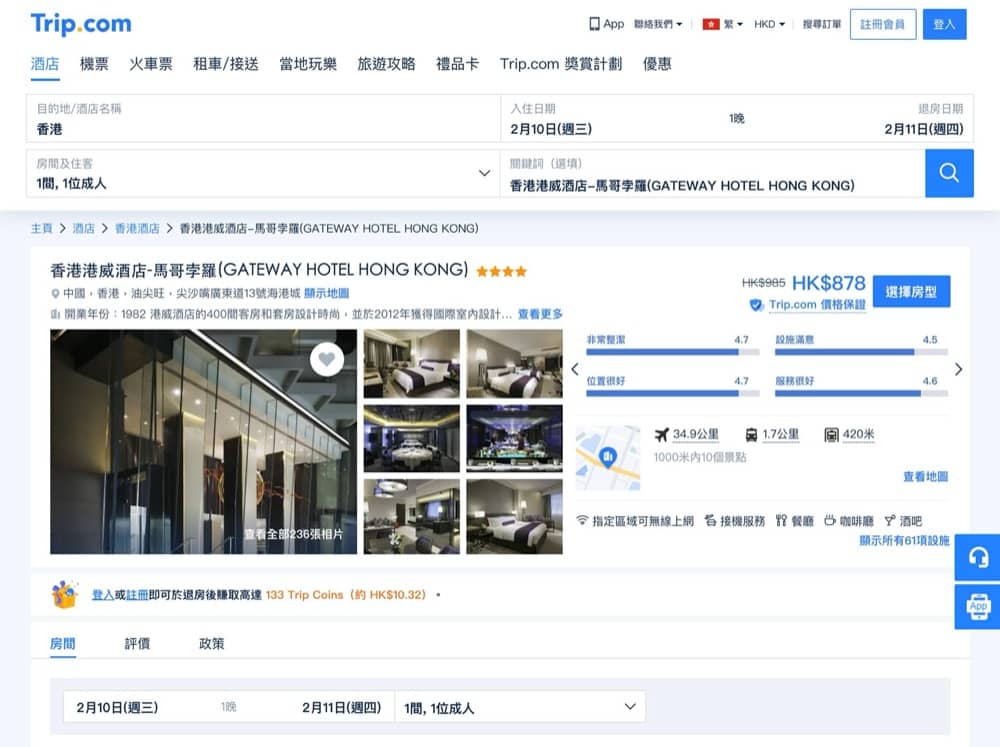Click the metro distance icon 420米

click(x=831, y=435)
